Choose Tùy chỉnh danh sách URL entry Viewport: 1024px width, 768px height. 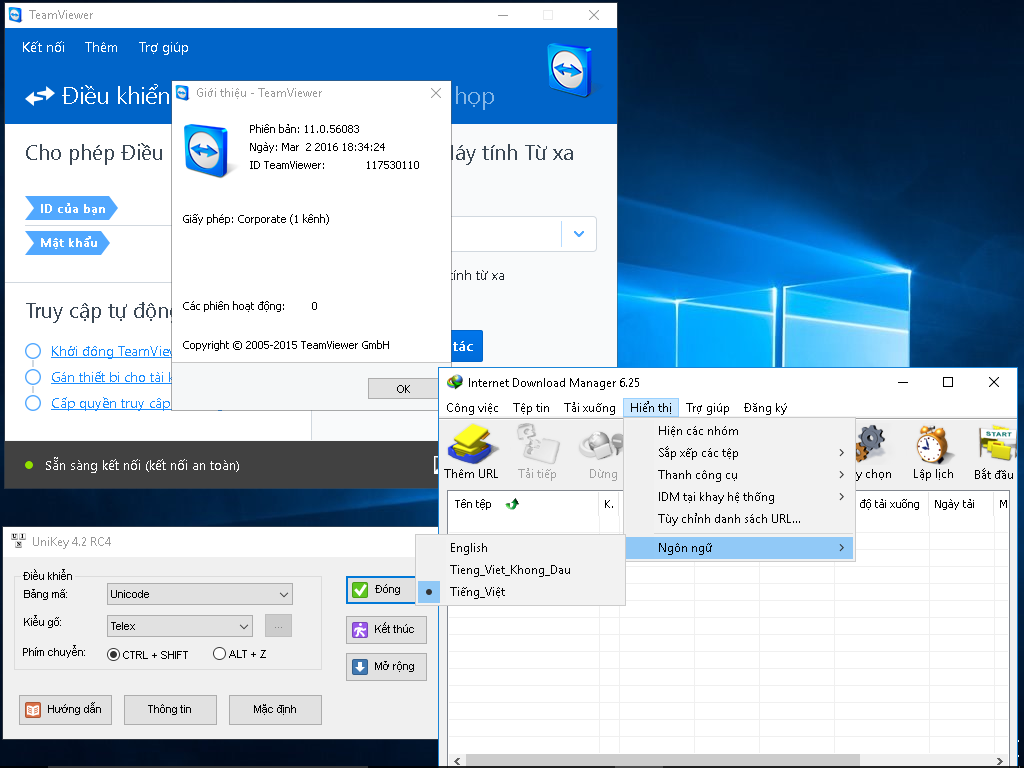click(x=739, y=519)
